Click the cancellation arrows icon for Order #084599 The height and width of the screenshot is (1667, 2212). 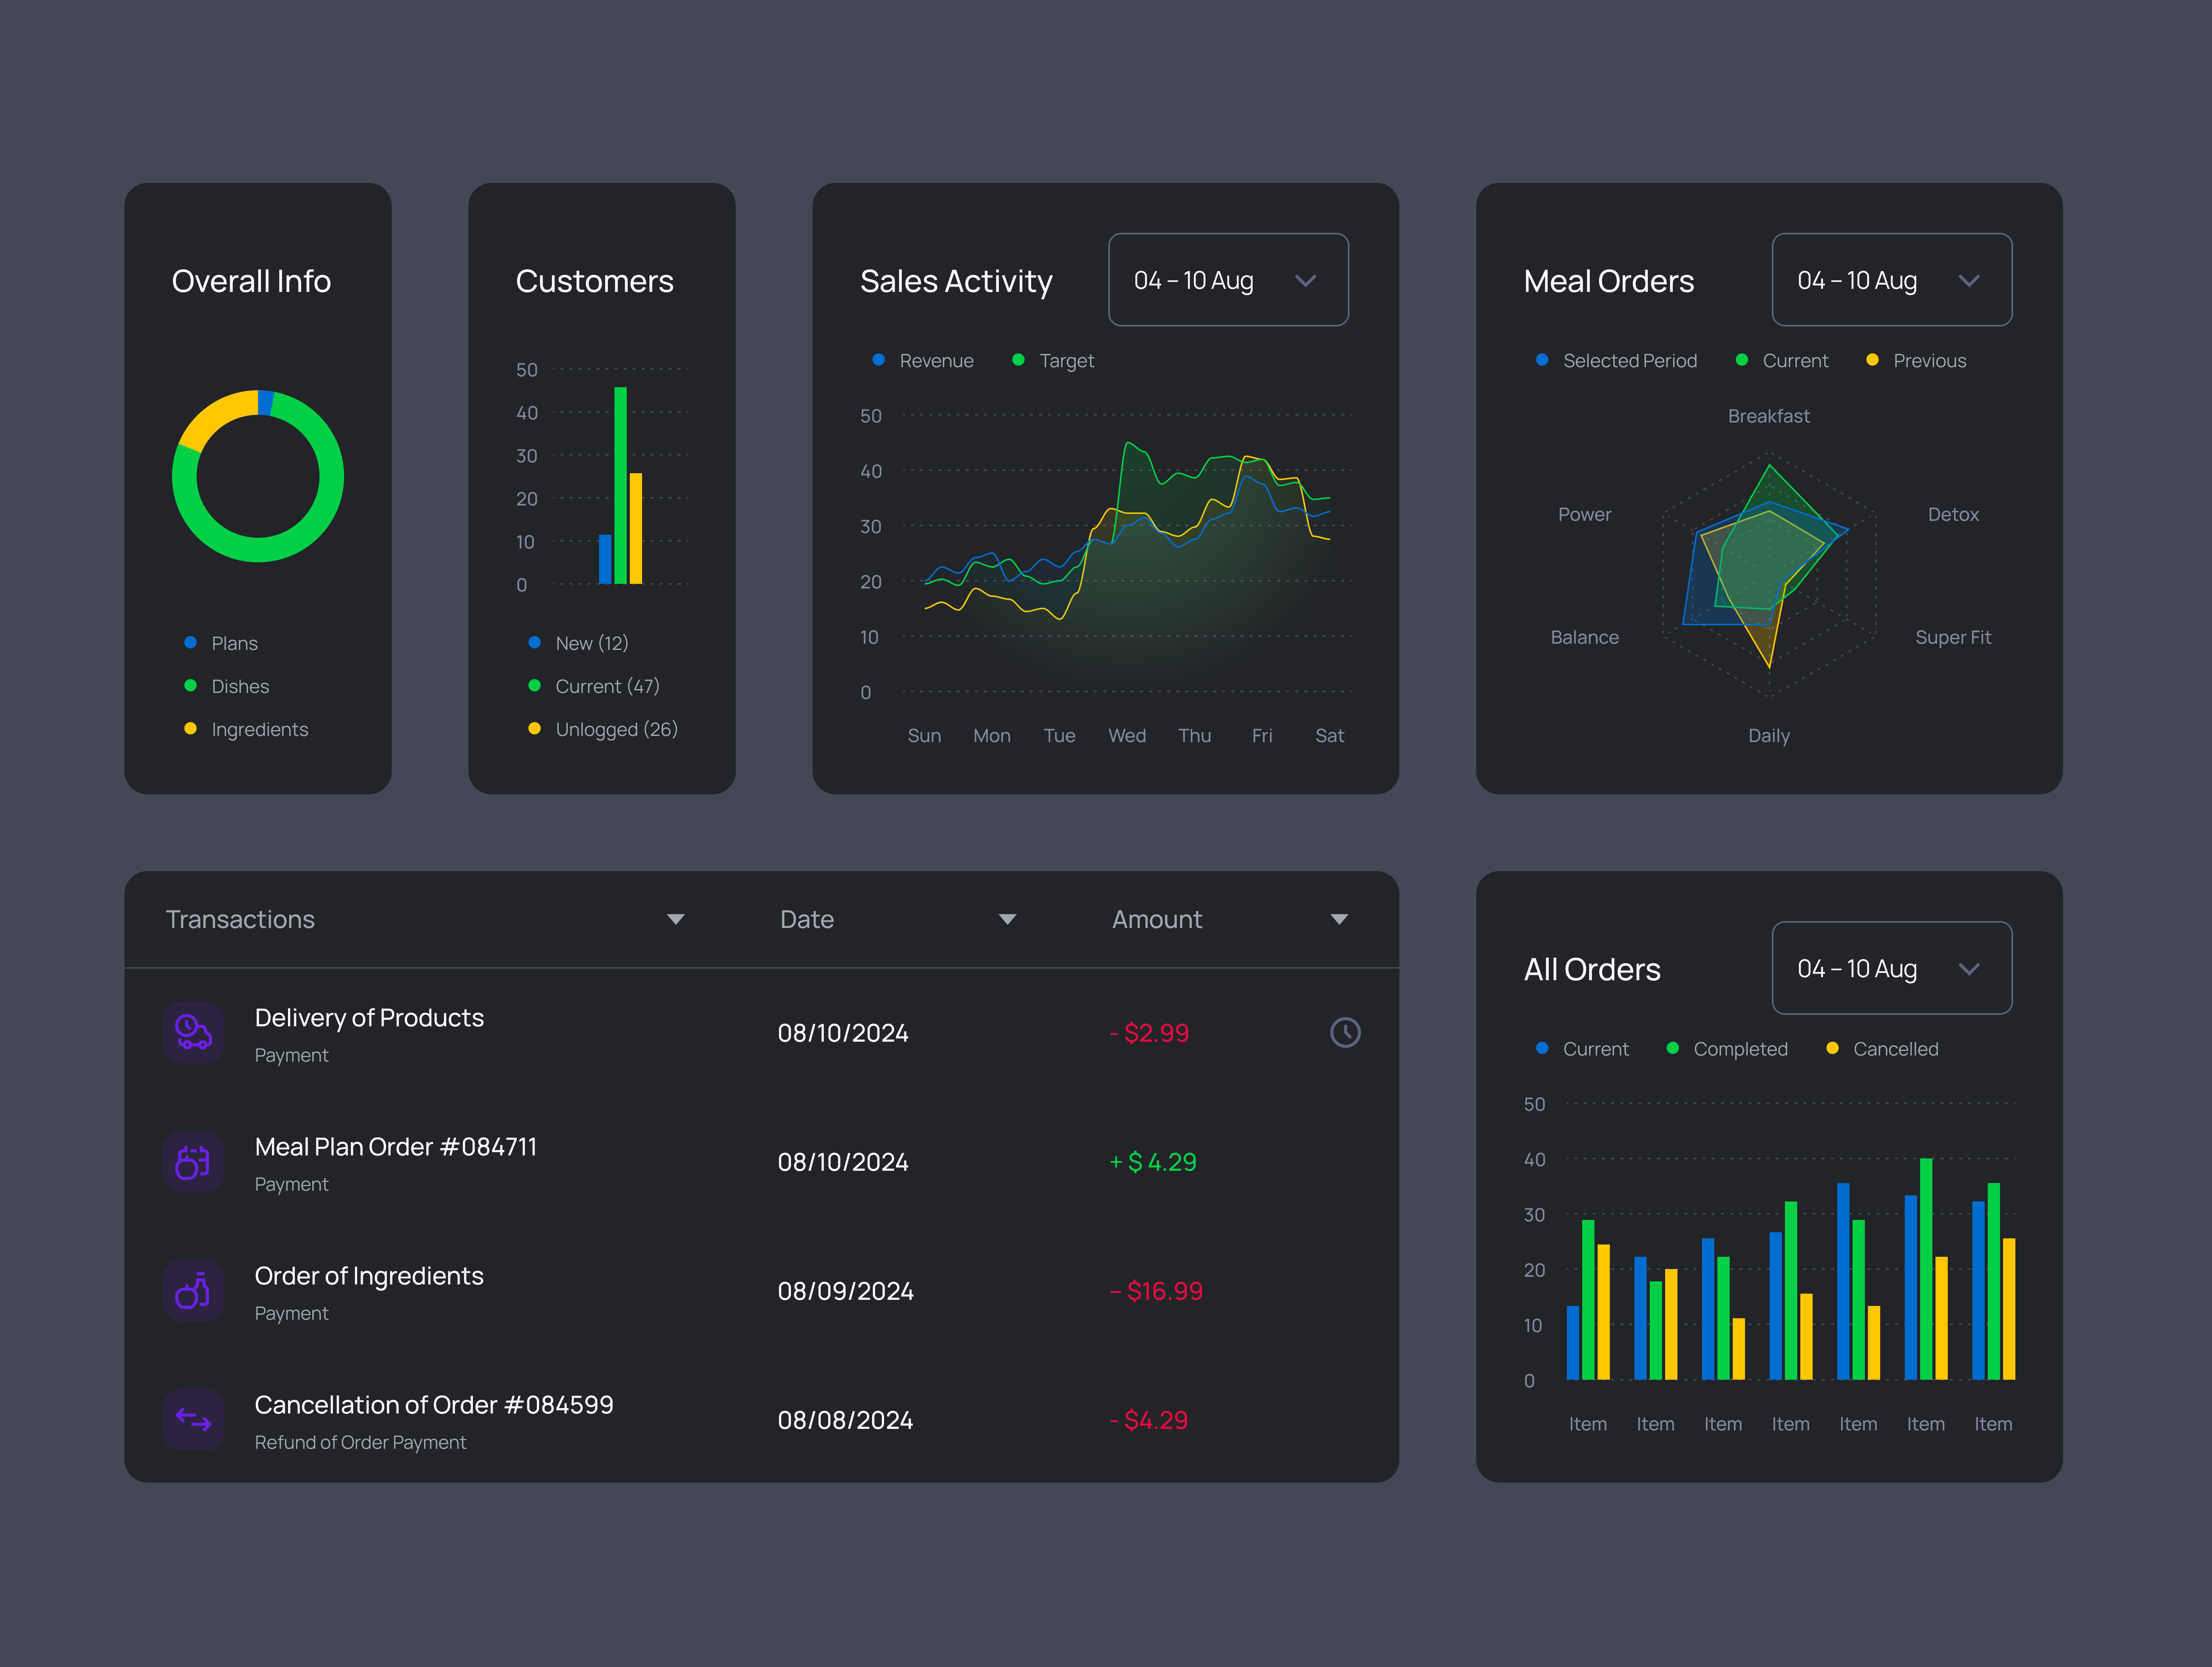tap(193, 1420)
